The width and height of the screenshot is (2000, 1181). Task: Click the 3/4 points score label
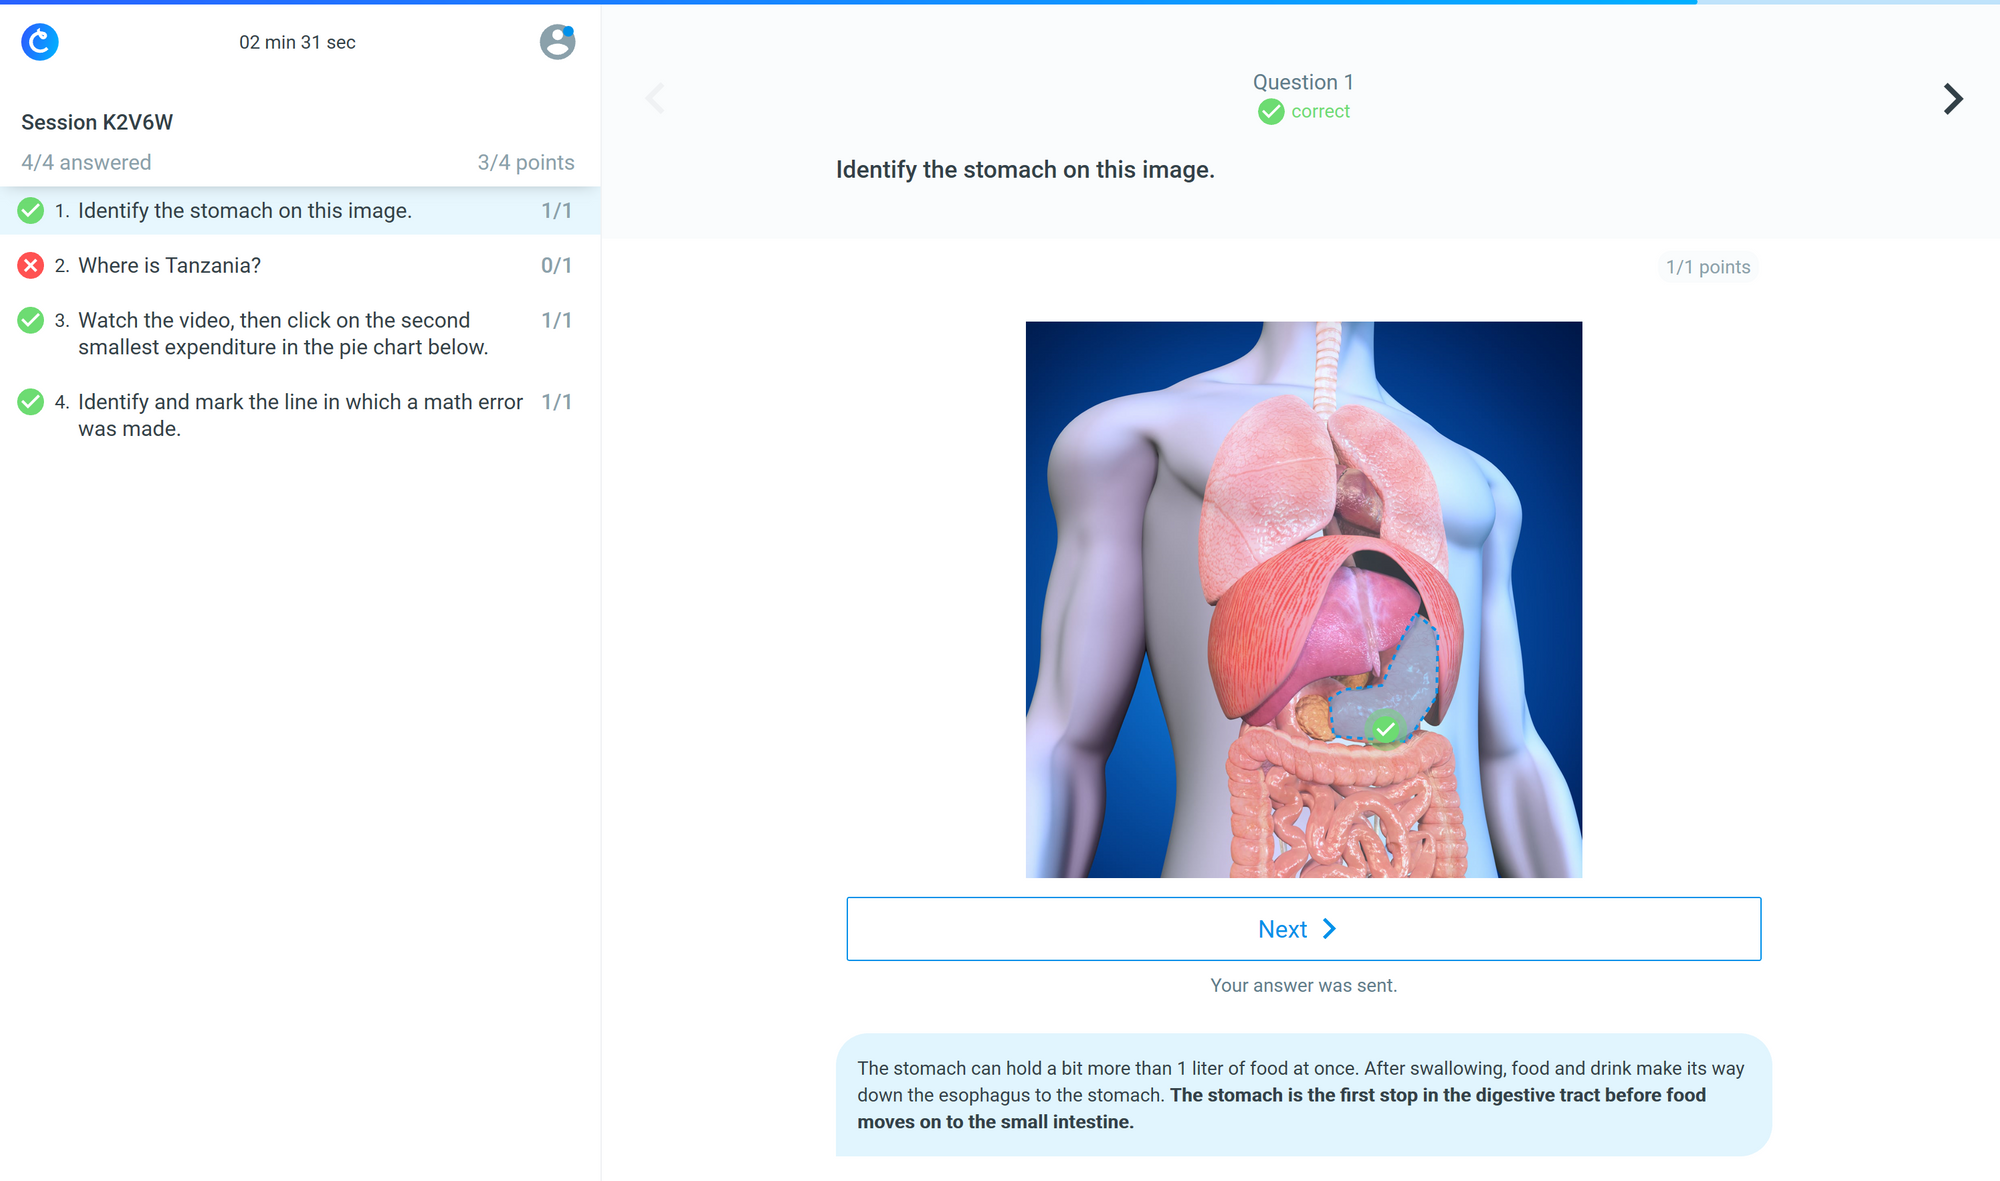pos(526,162)
